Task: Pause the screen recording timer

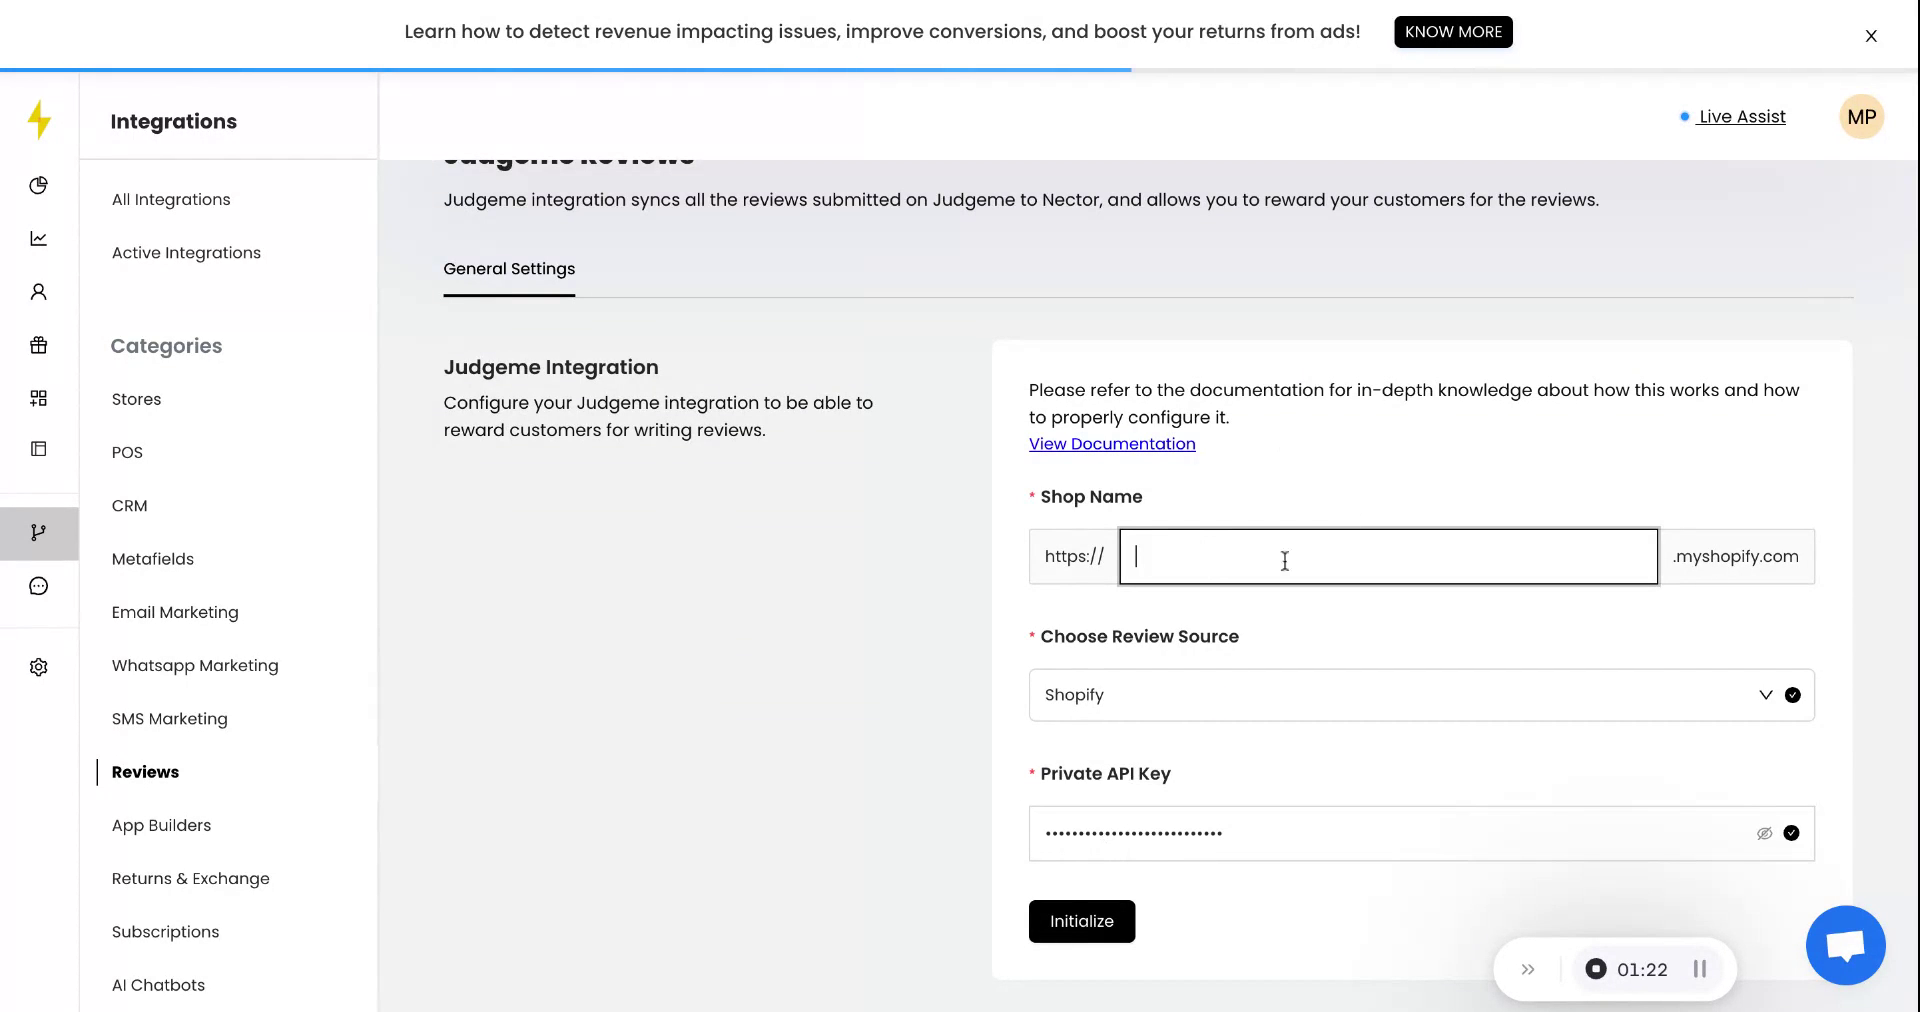Action: [x=1698, y=969]
